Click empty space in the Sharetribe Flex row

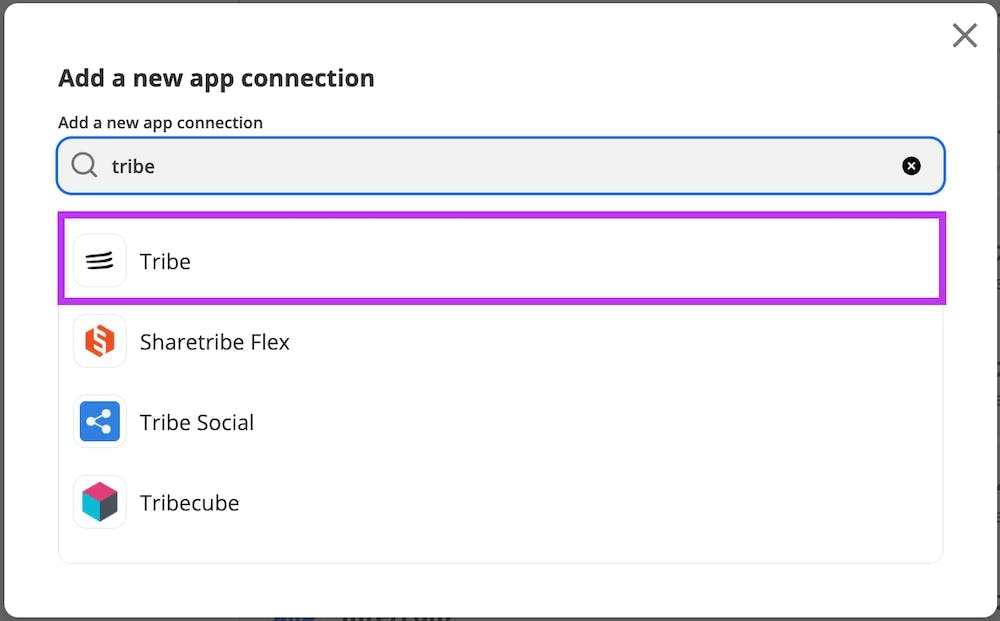pos(600,342)
